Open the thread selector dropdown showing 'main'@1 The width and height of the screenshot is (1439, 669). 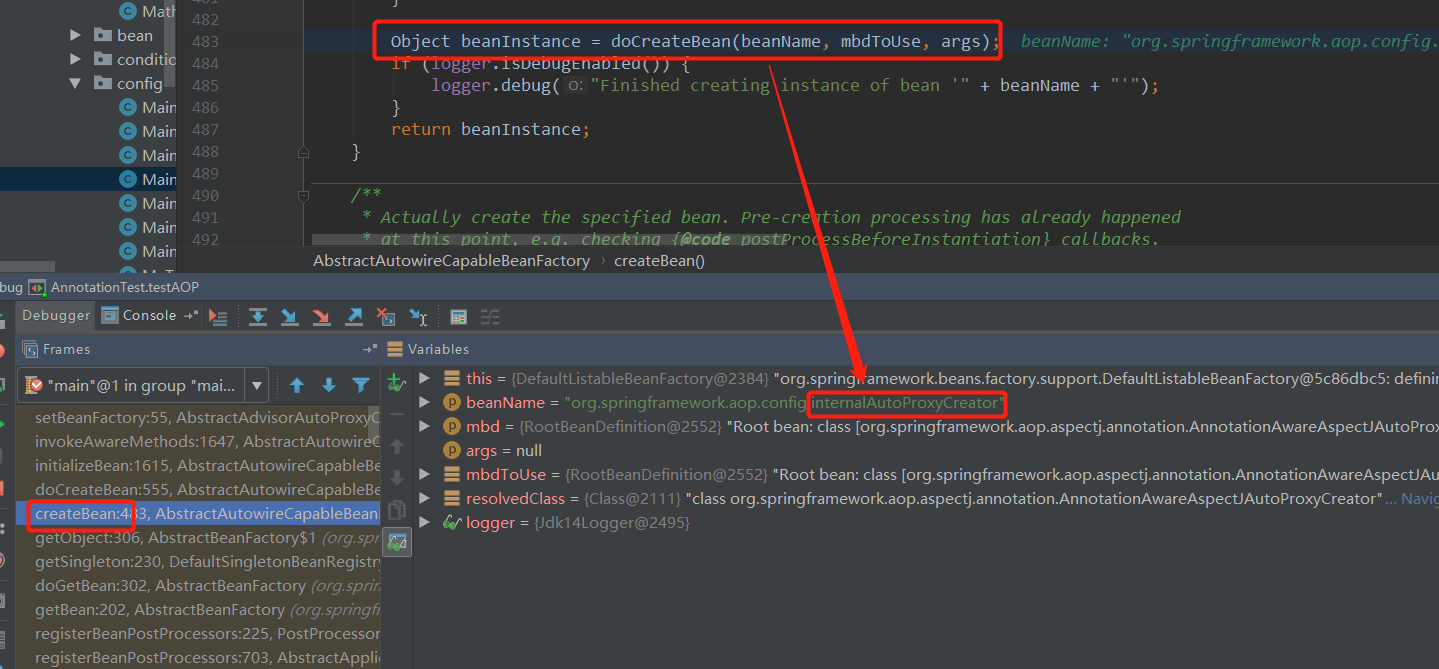(x=257, y=385)
